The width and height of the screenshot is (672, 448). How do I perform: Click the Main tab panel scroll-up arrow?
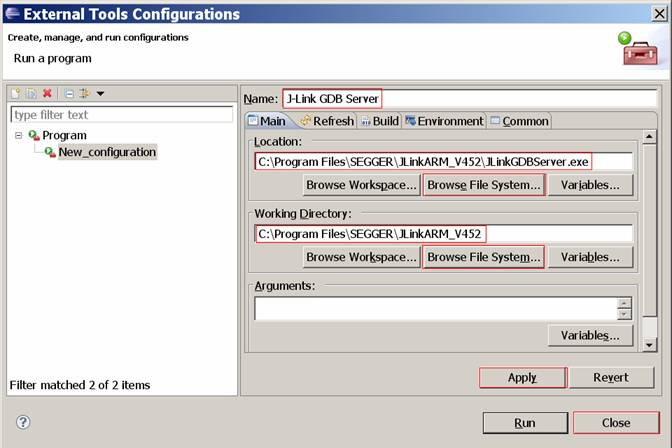649,137
